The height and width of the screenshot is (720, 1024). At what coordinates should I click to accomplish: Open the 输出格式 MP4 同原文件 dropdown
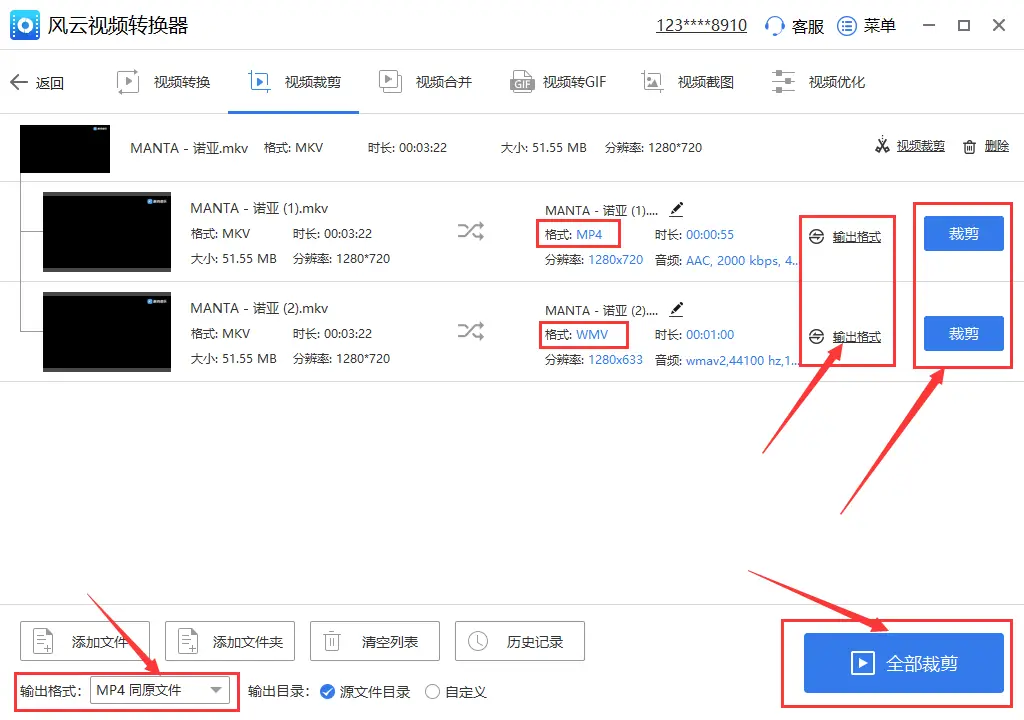coord(160,690)
